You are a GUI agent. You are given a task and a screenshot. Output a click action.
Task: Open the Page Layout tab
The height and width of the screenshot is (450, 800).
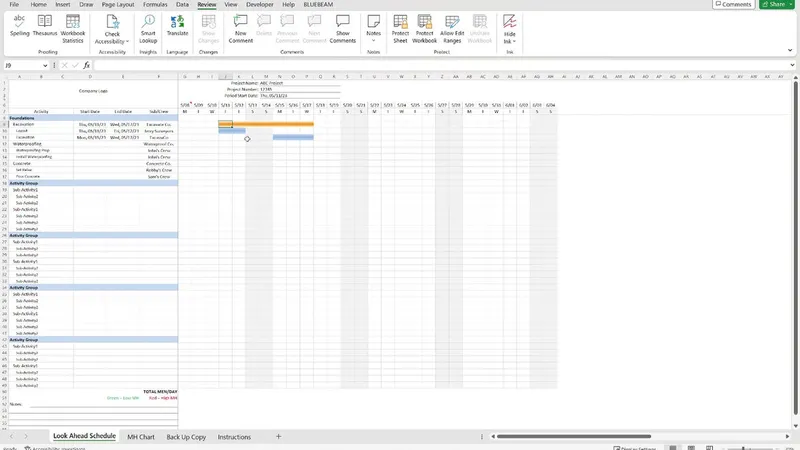118,4
